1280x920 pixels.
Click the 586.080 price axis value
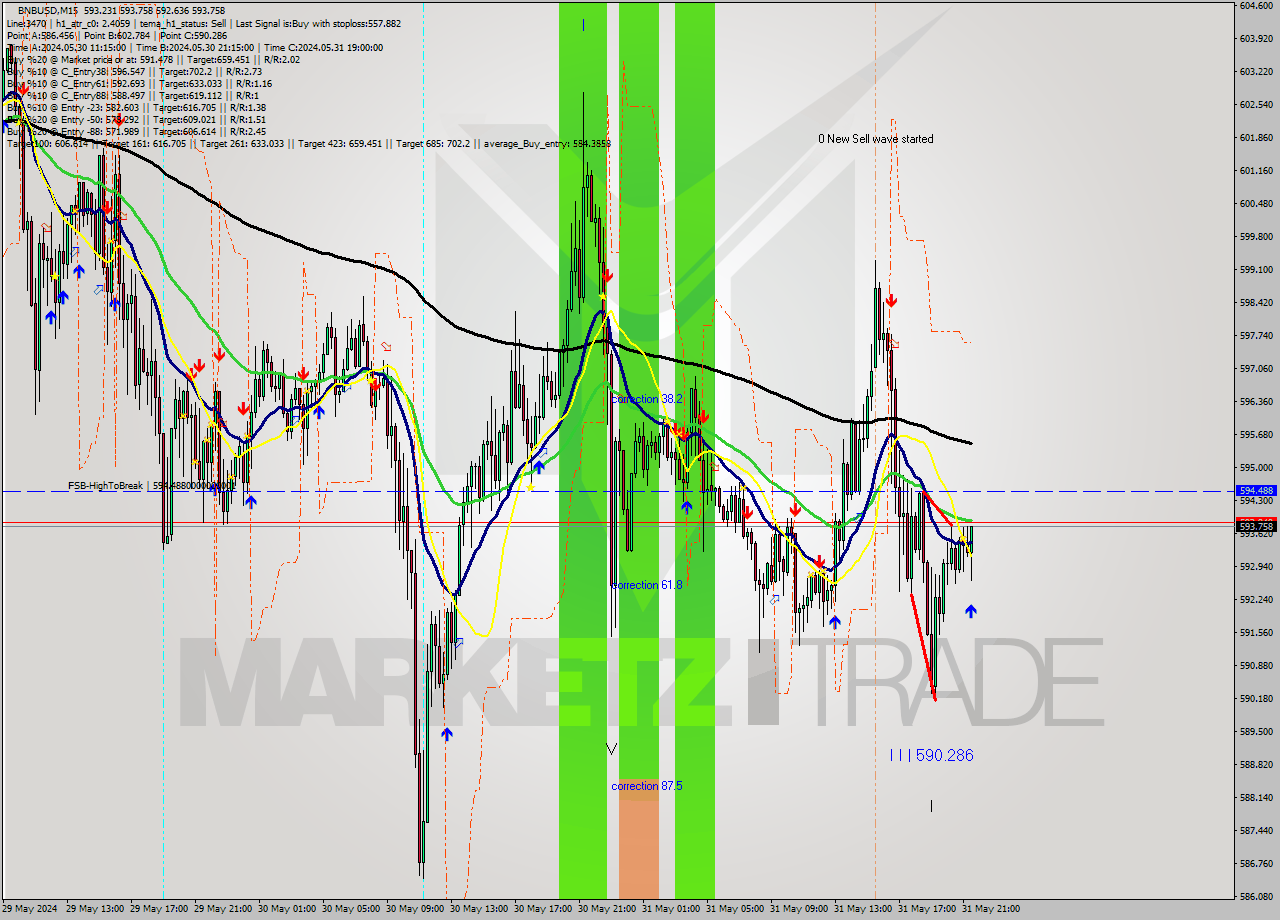(x=1255, y=897)
